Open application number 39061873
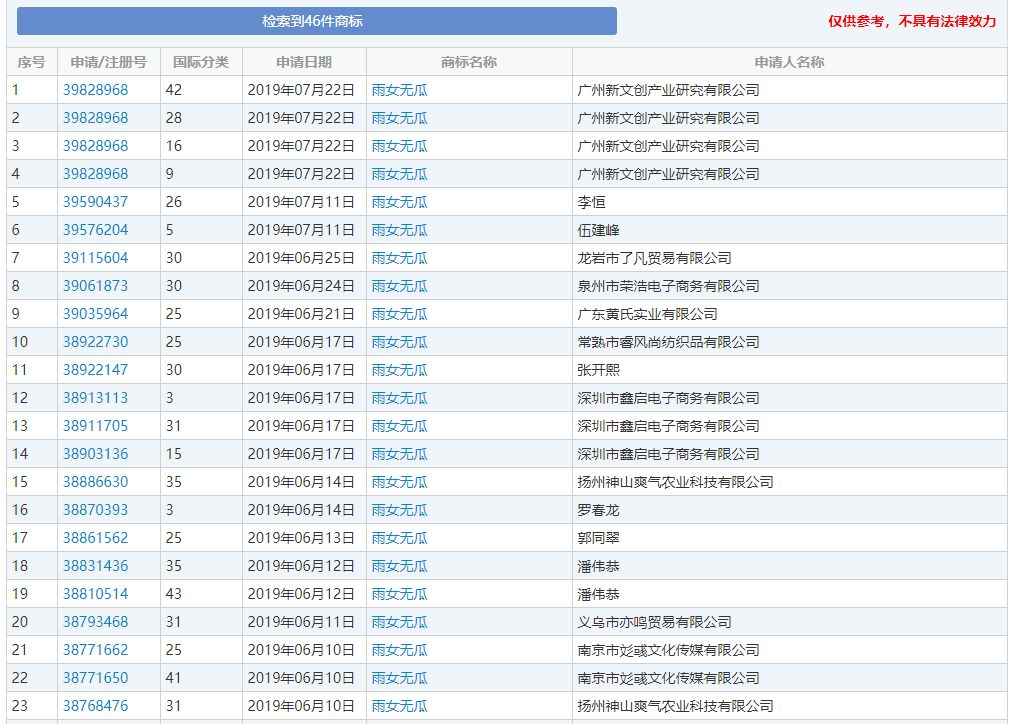The image size is (1014, 724). (x=96, y=286)
